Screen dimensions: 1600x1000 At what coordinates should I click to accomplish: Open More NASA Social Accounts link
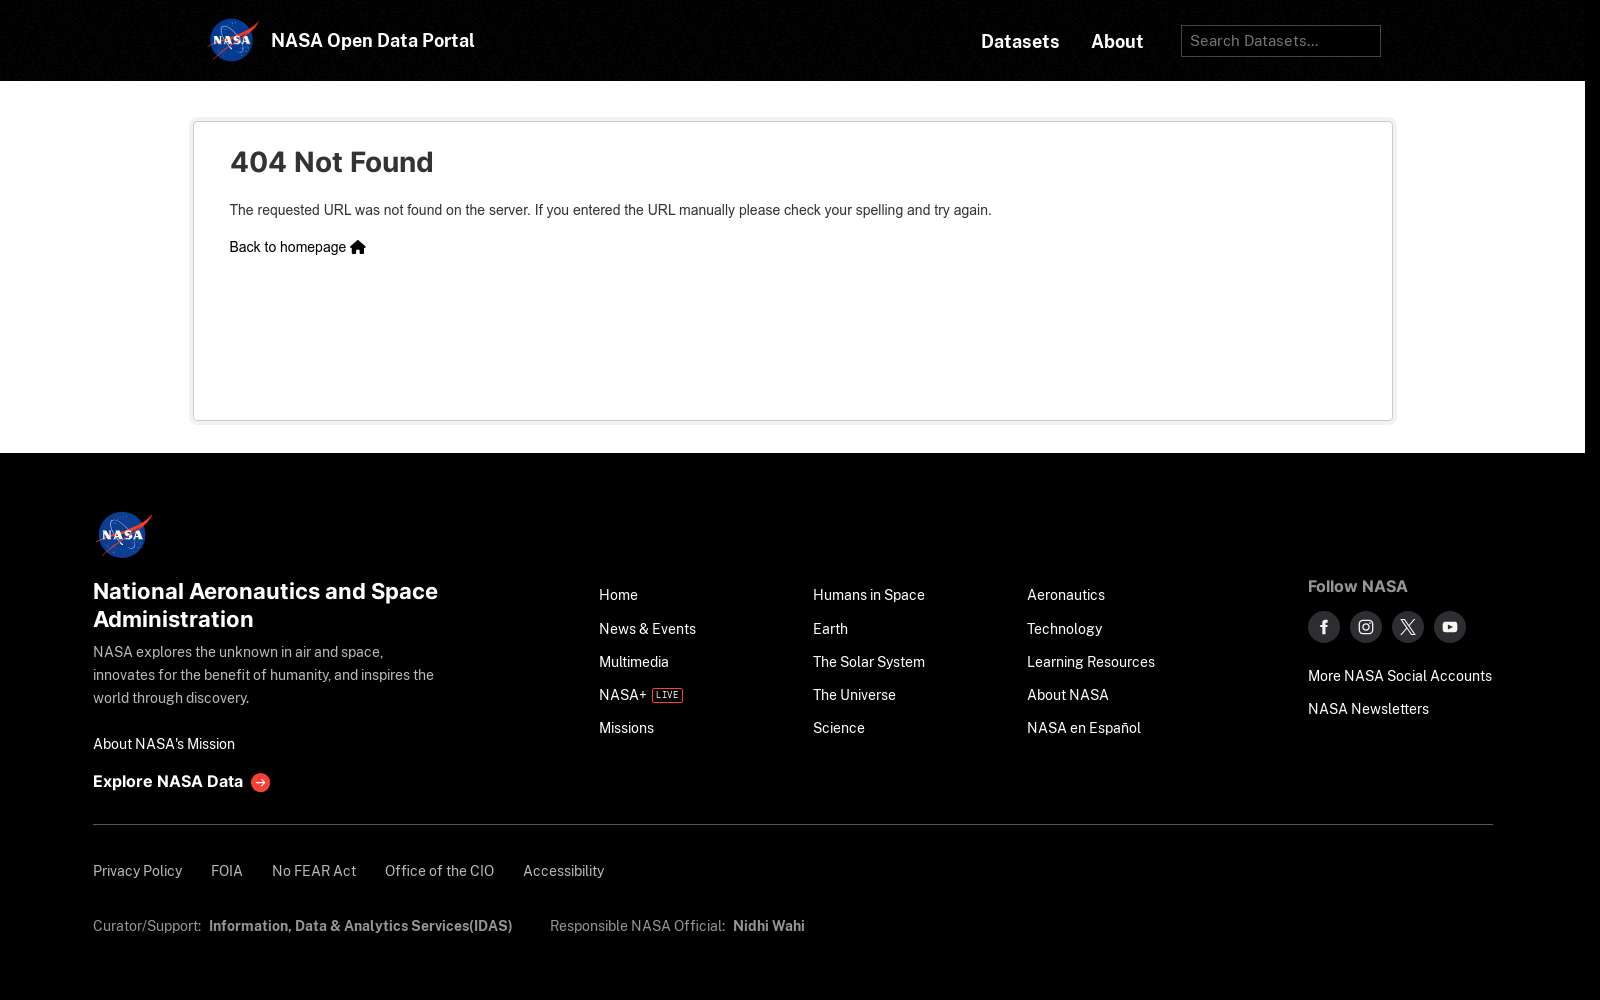(1400, 676)
